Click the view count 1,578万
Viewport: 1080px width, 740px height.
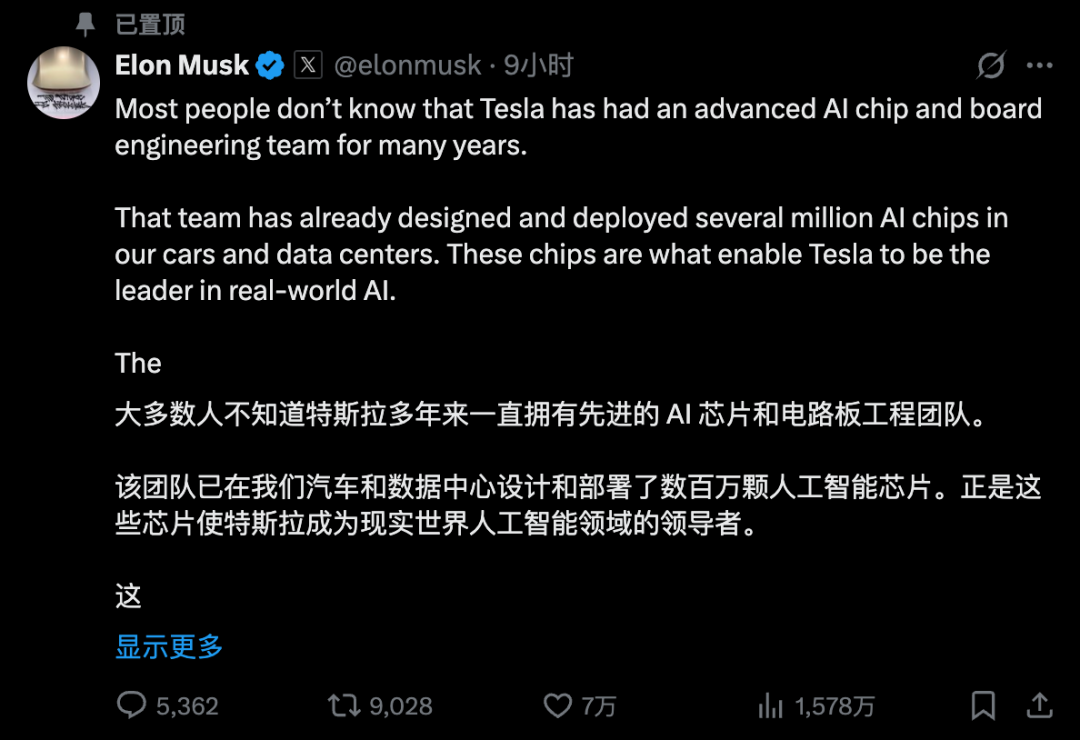click(x=836, y=706)
